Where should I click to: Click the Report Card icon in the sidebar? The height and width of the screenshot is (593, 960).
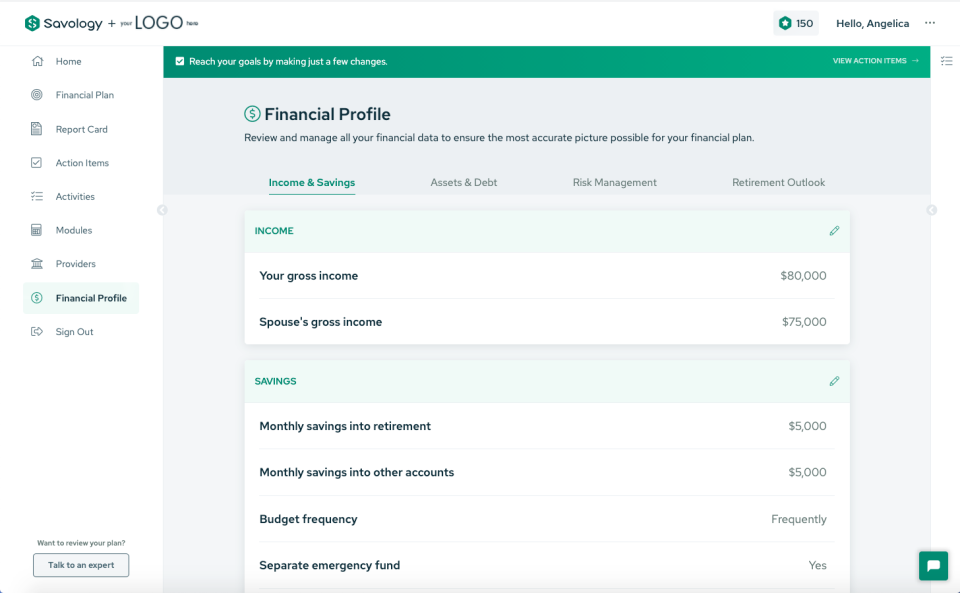pyautogui.click(x=36, y=128)
